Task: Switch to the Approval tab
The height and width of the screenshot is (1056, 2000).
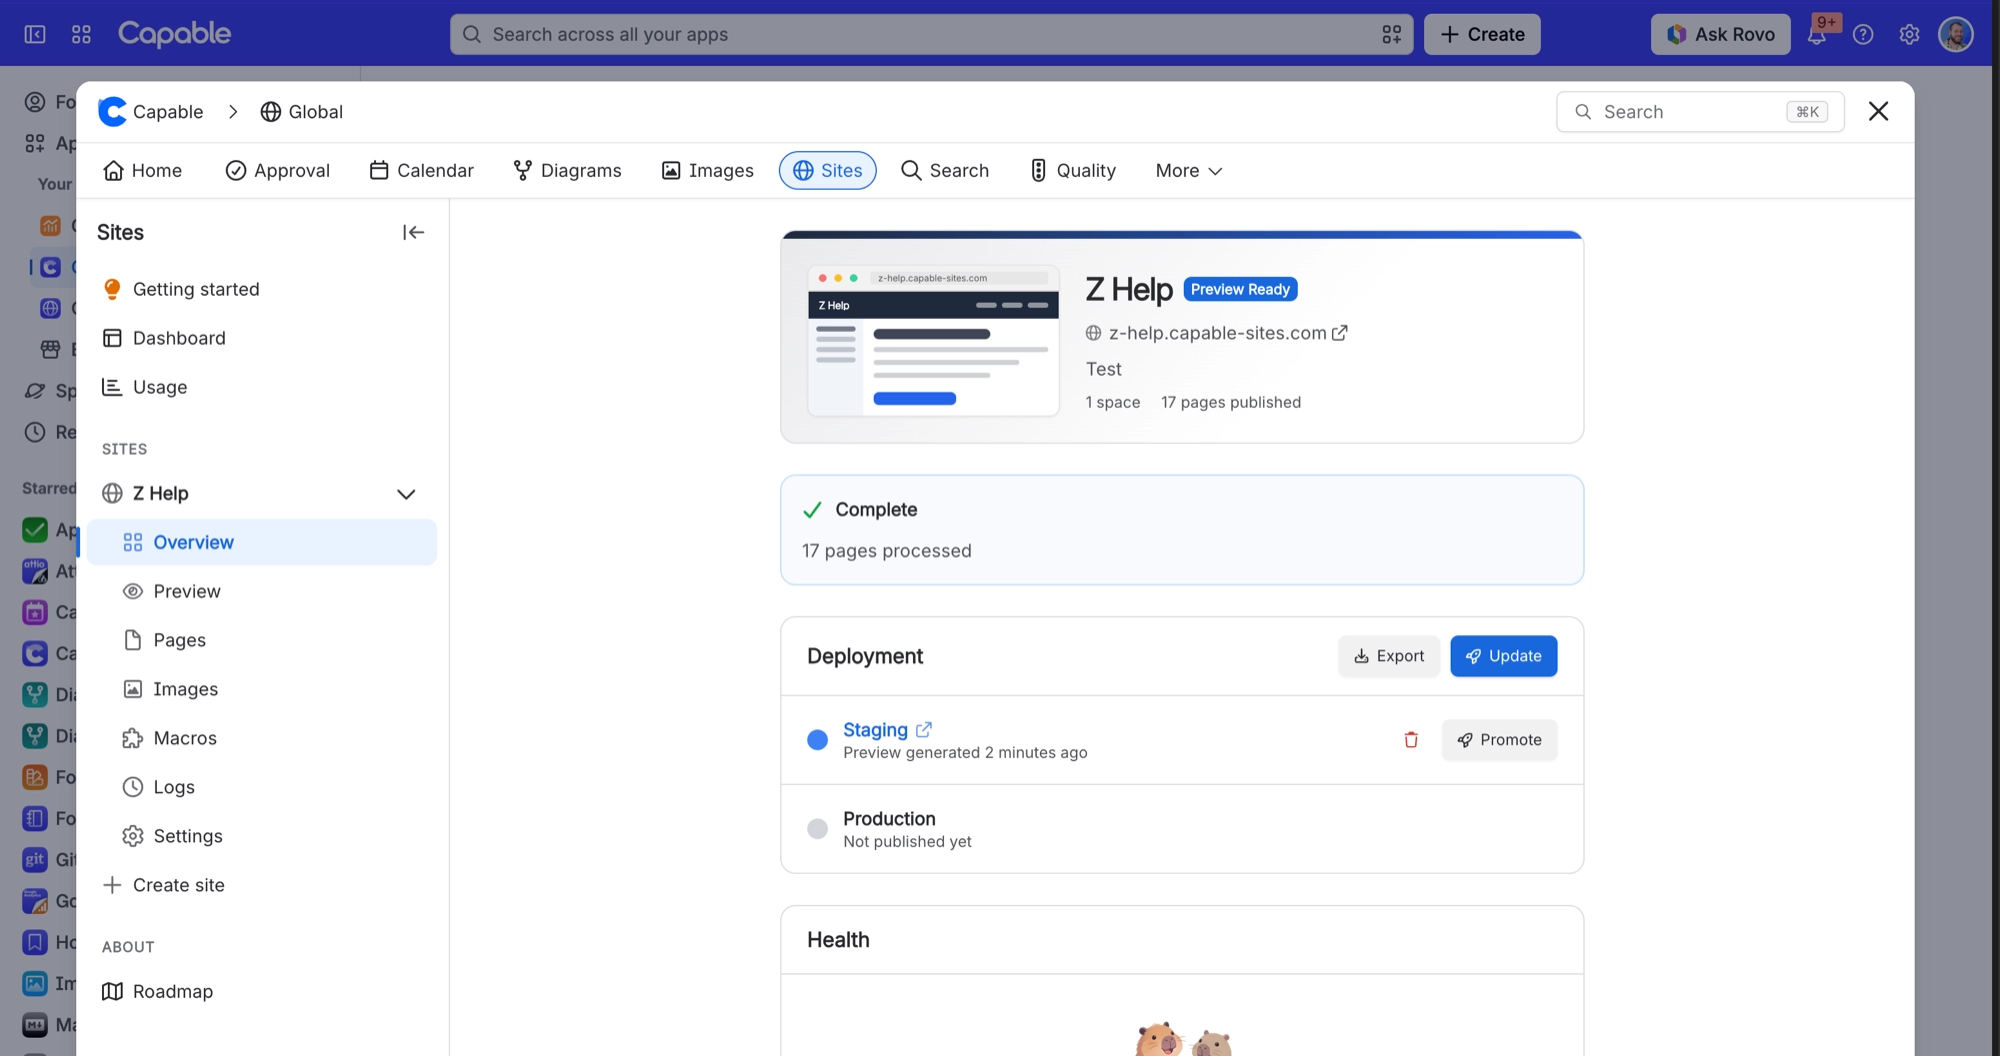Action: tap(277, 171)
